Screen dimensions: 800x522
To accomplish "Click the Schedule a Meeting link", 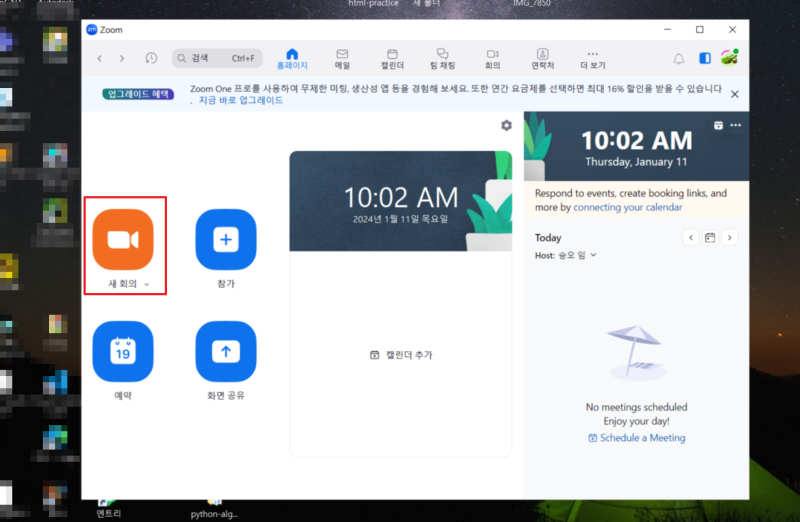I will click(637, 438).
